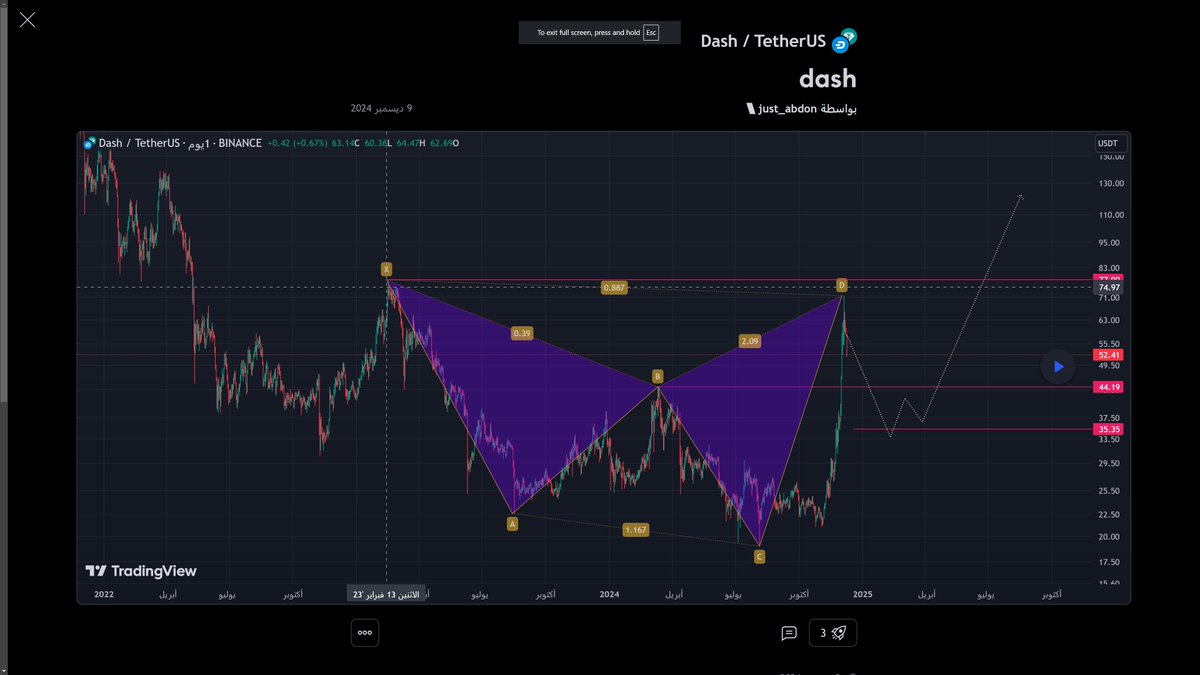
Task: Click the 20.00 label on the price scale
Action: pos(1111,537)
